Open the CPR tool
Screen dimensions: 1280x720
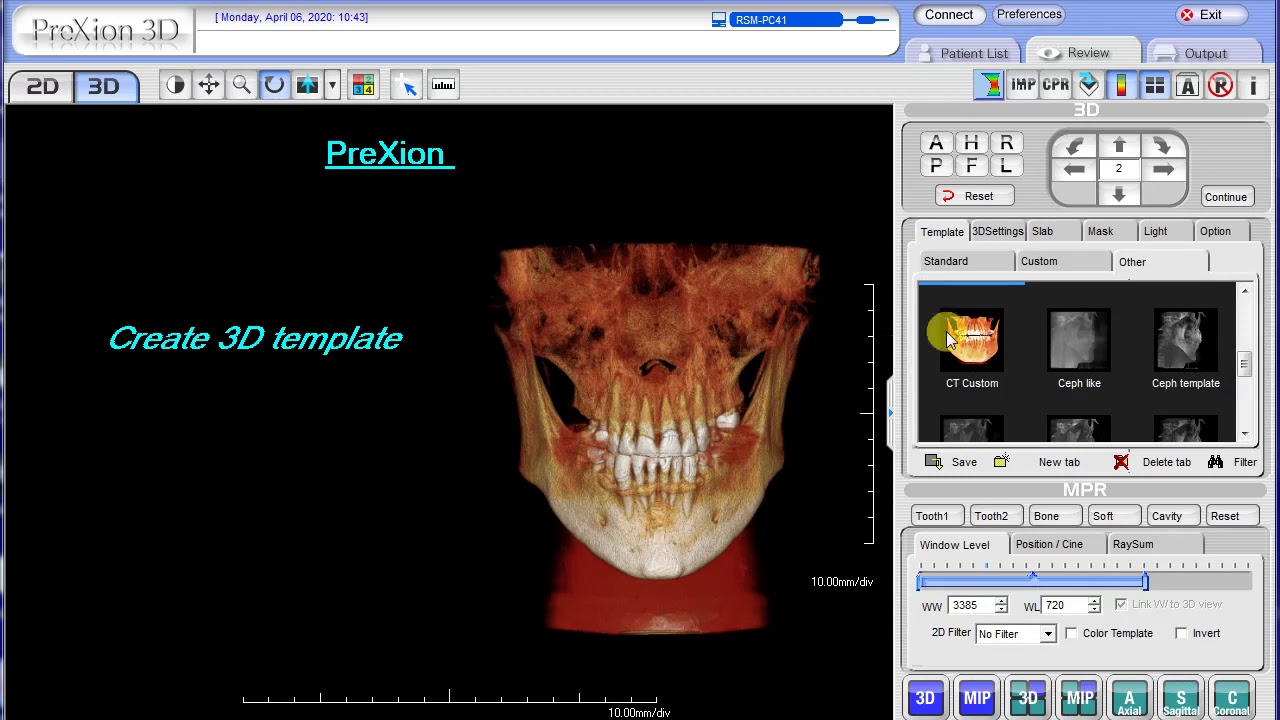coord(1055,85)
